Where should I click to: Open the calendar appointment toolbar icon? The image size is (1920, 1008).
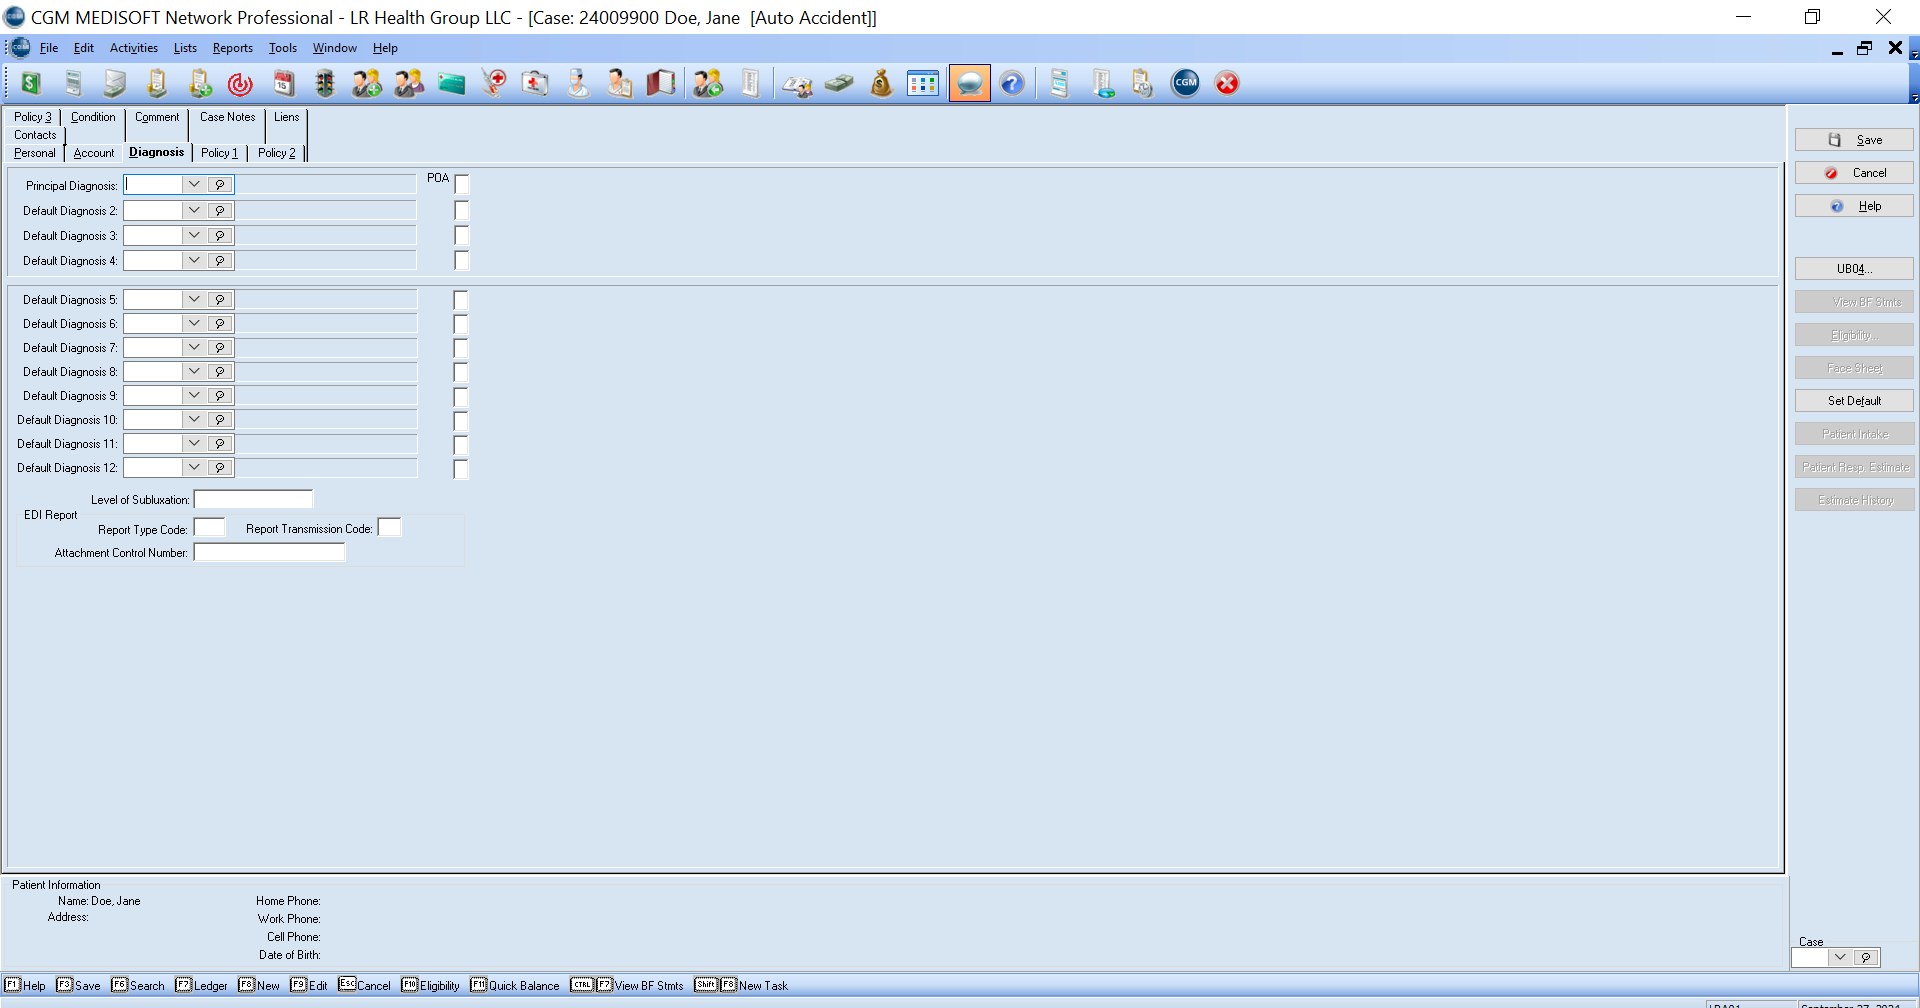(283, 84)
